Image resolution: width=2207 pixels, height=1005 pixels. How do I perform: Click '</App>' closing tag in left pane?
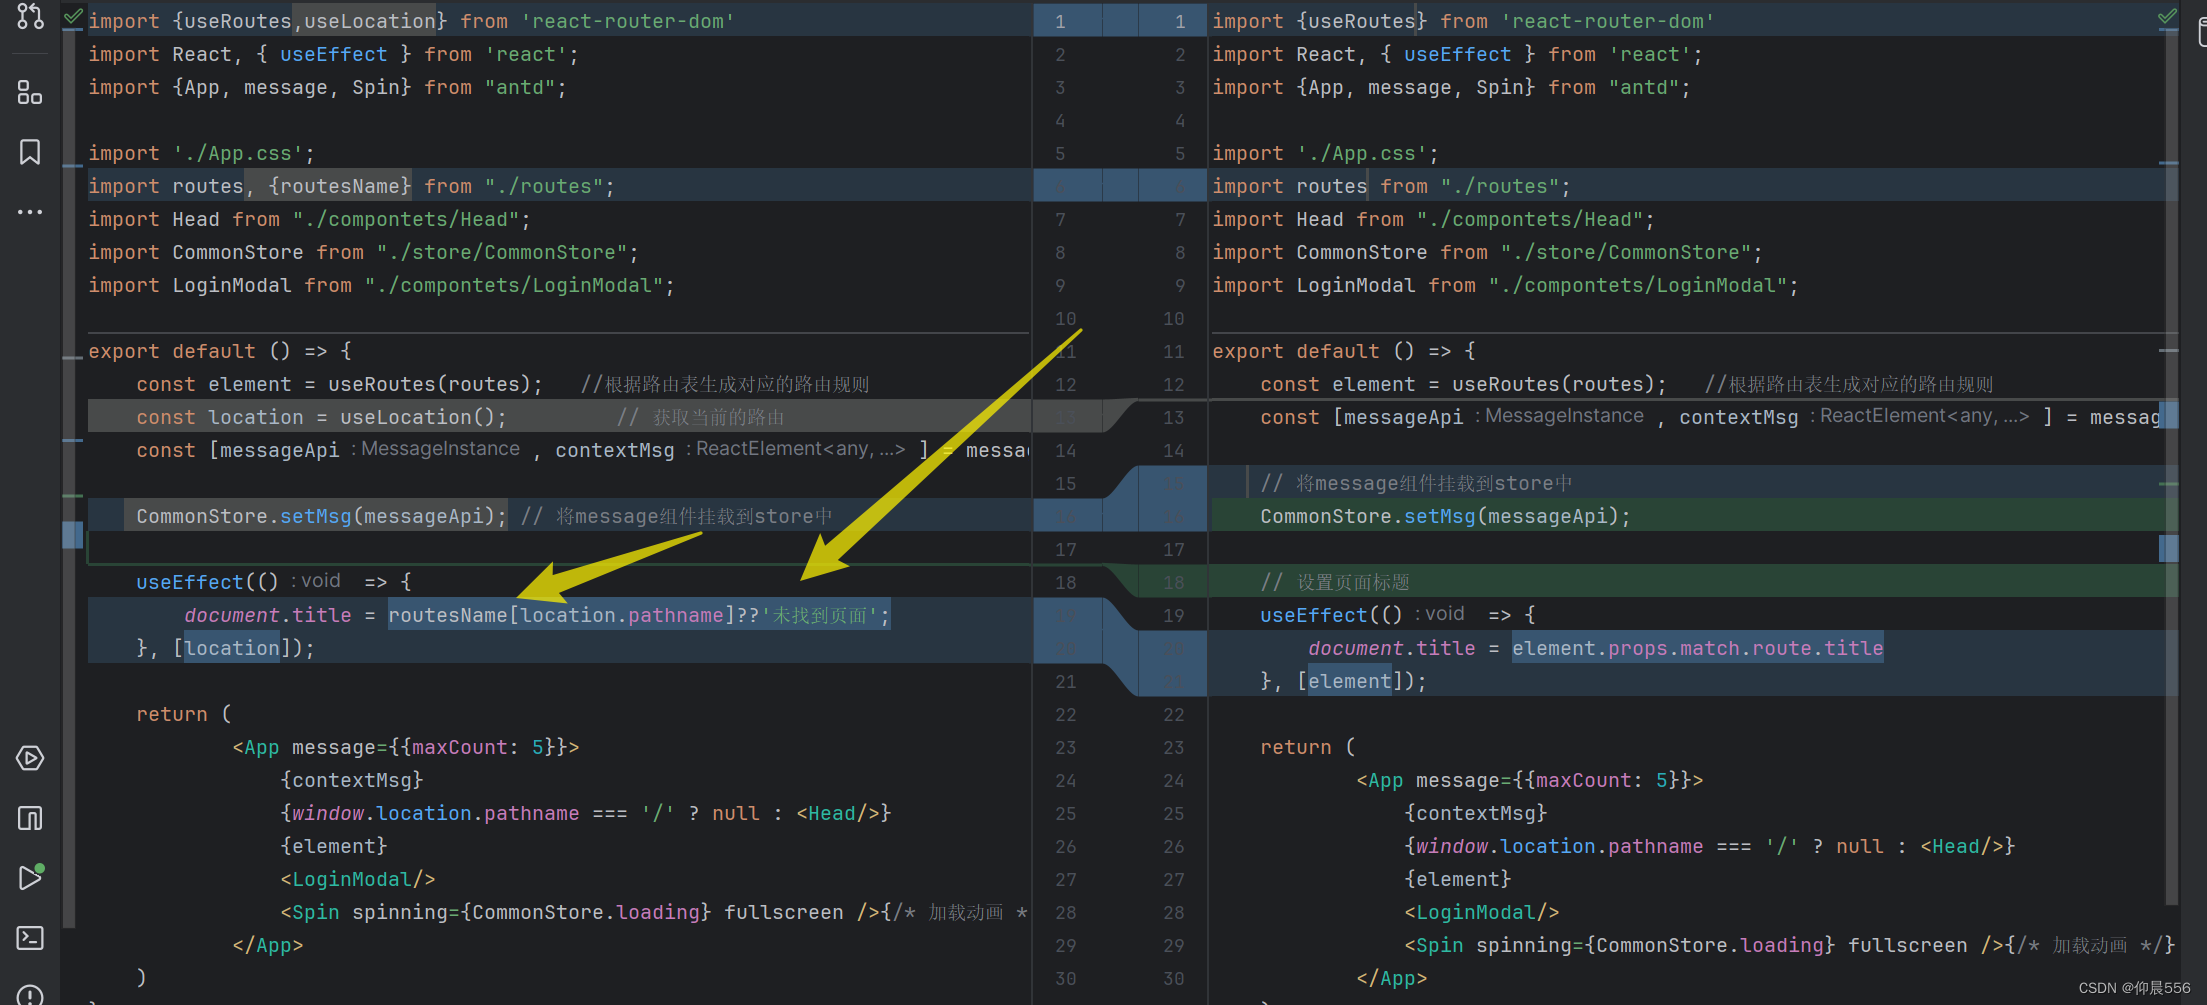point(268,945)
